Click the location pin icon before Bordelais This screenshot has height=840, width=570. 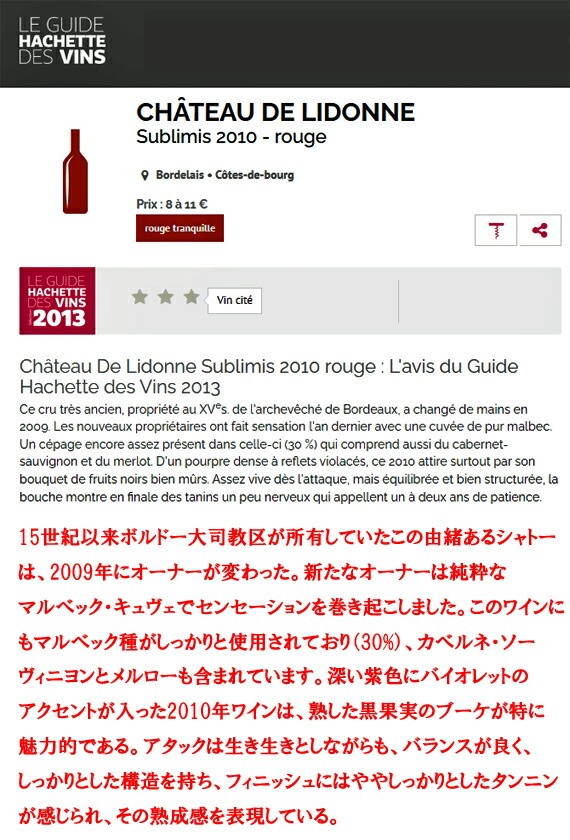point(144,175)
